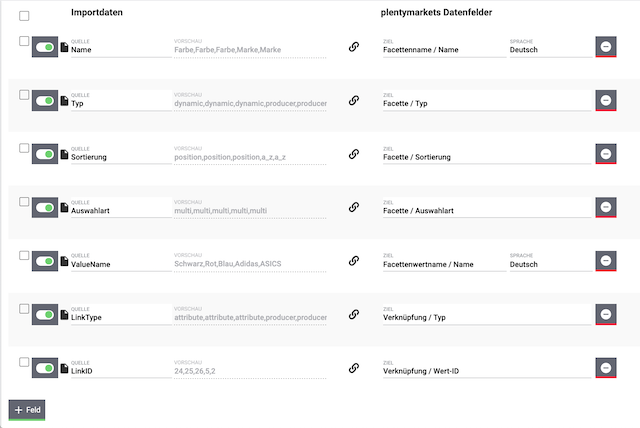Tick the checkbox for the Typ row
The image size is (640, 428).
[24, 94]
